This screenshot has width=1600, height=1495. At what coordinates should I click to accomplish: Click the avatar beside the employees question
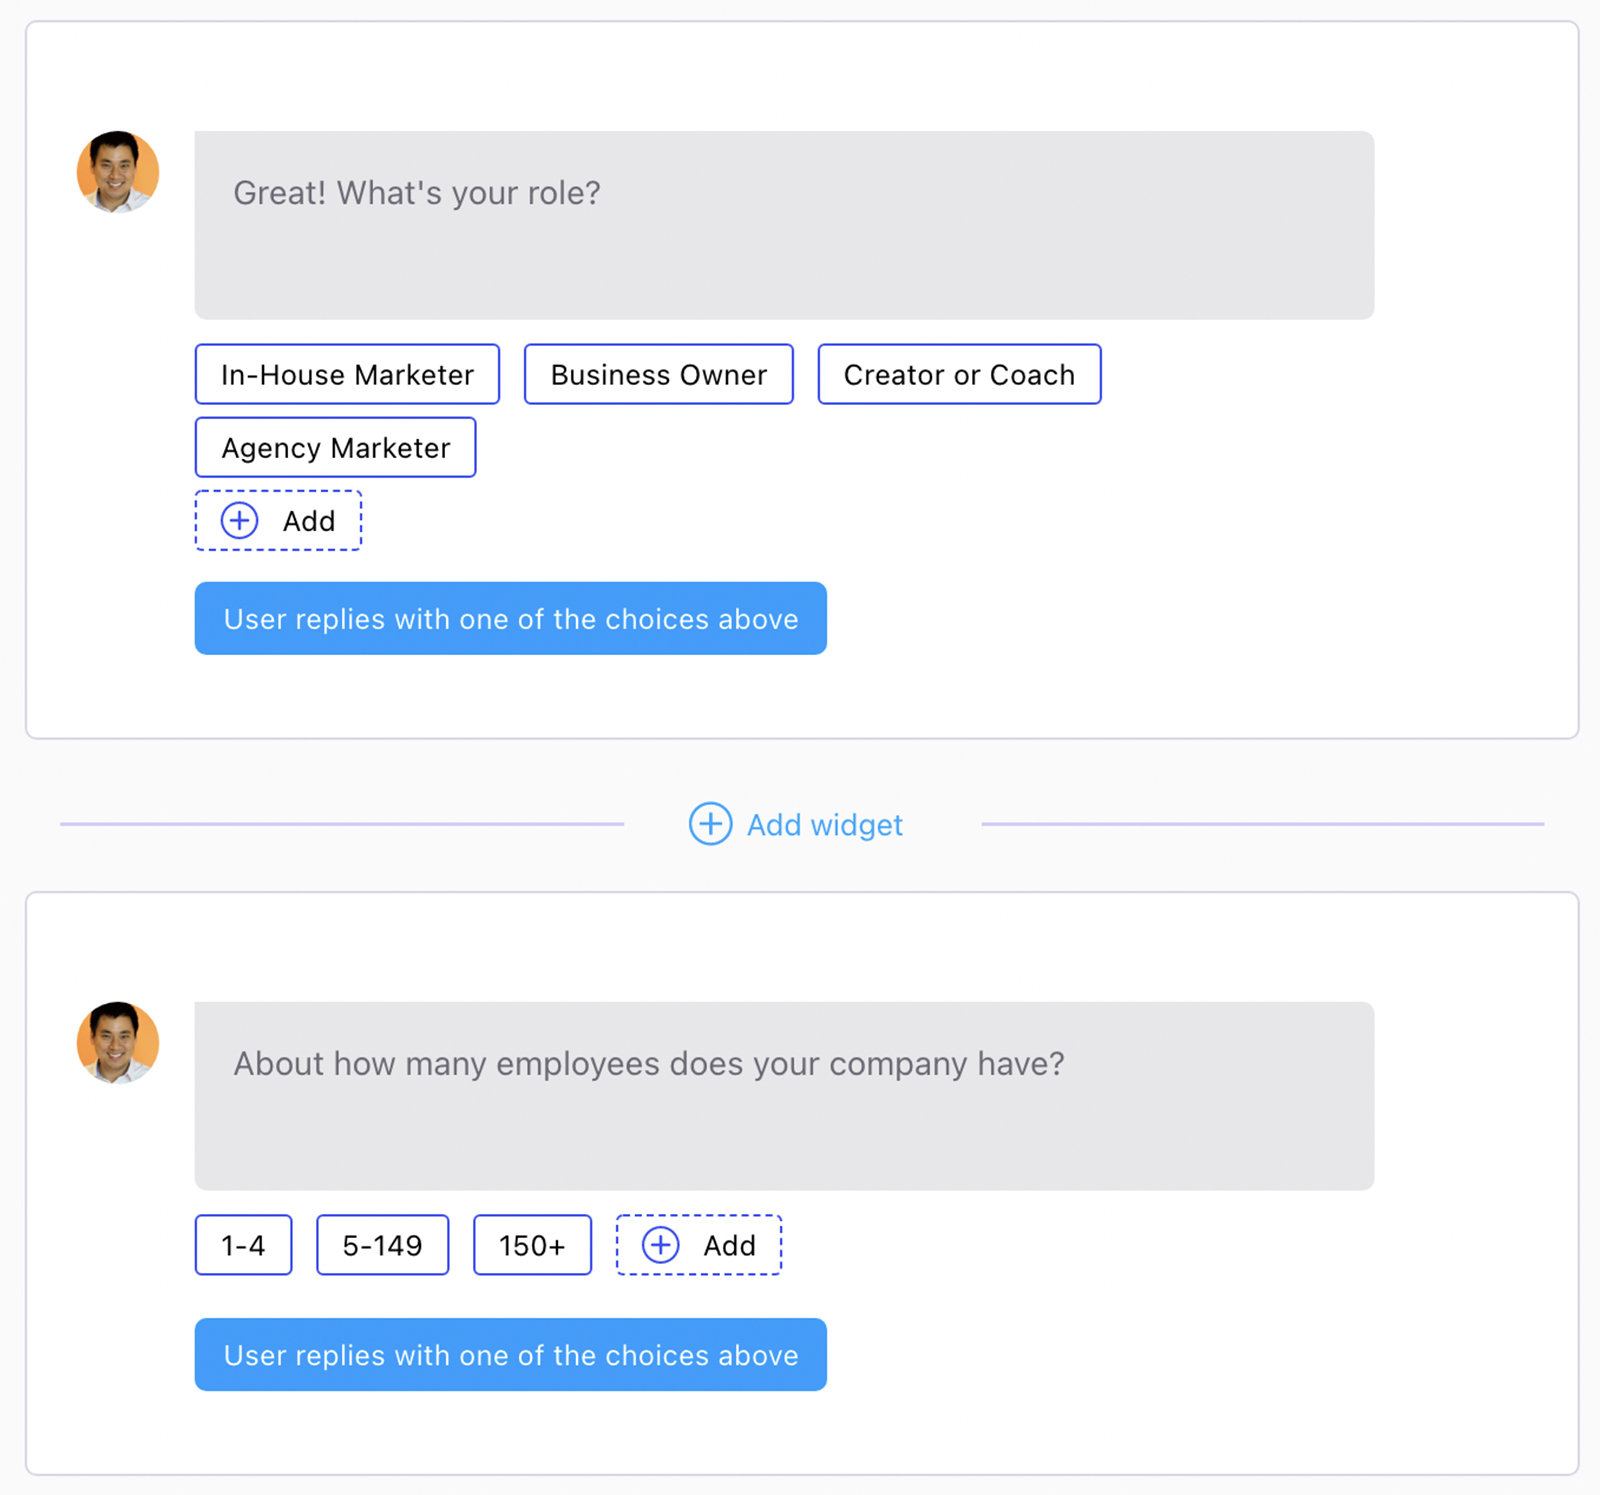coord(118,1043)
